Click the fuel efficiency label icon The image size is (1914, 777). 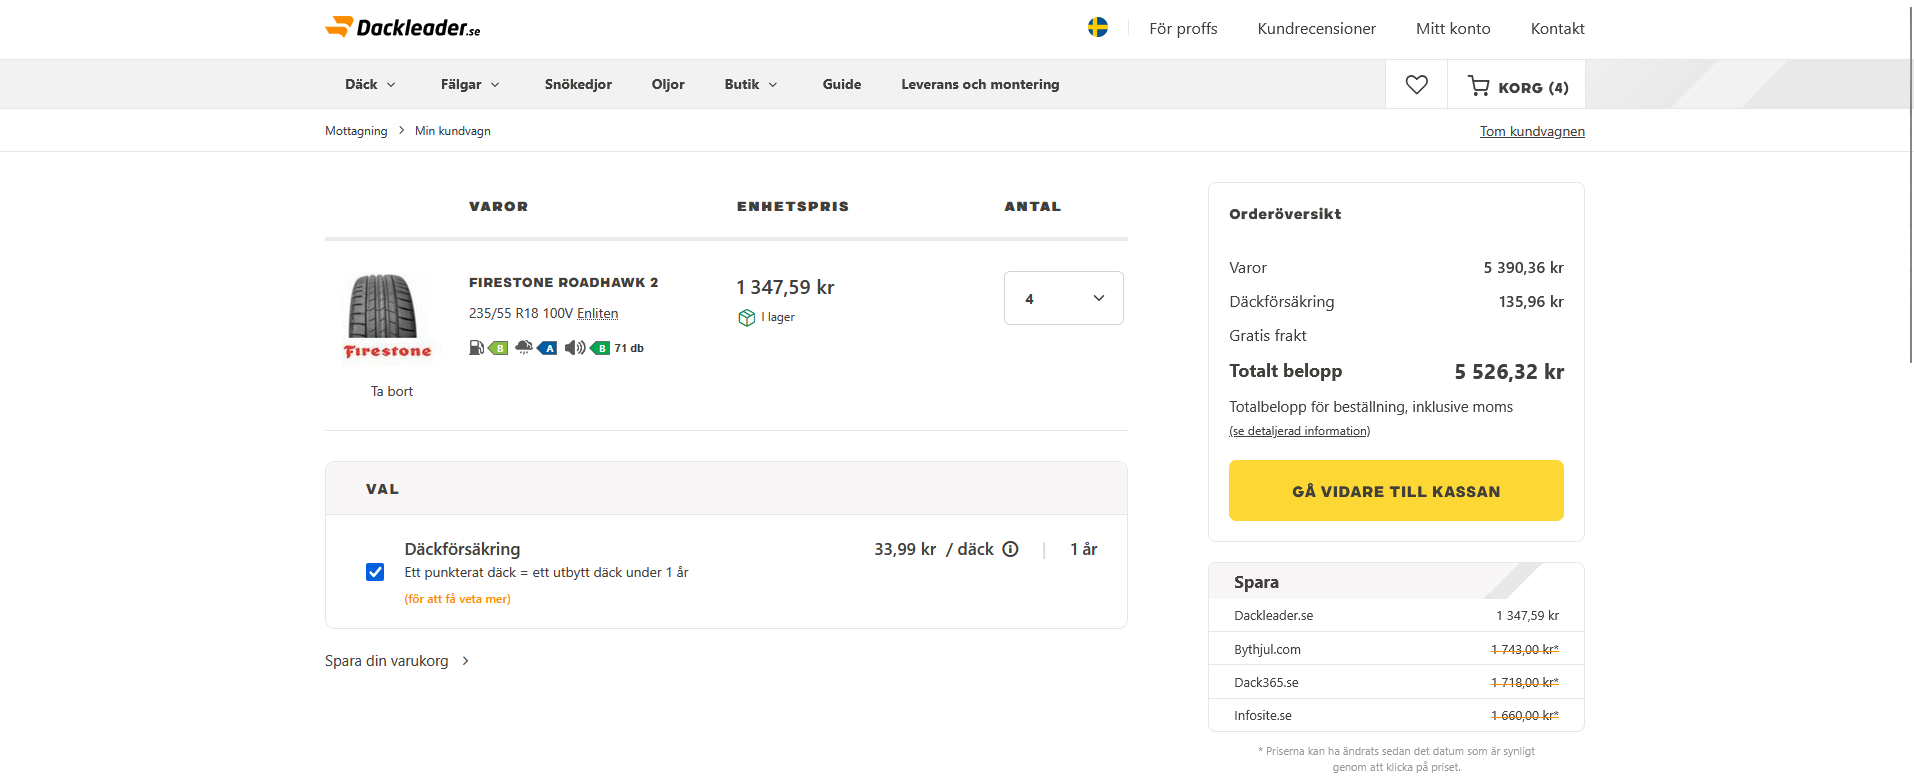(488, 348)
